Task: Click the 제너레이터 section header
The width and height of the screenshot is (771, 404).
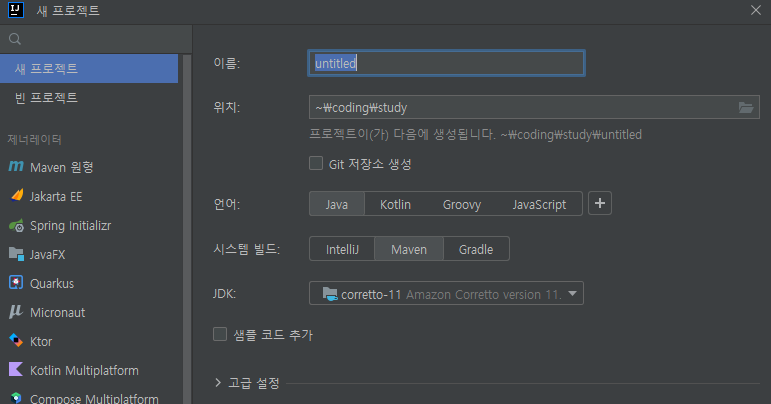Action: [34, 139]
